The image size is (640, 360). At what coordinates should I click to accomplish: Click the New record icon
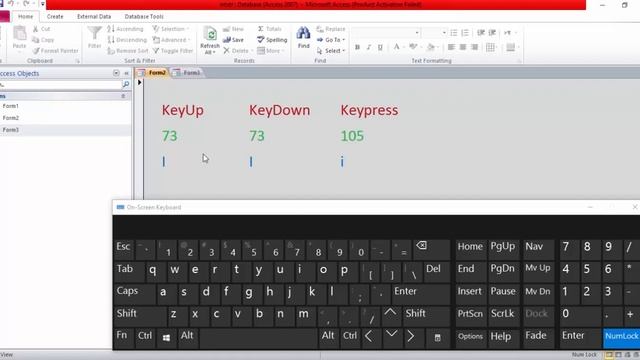click(x=227, y=29)
